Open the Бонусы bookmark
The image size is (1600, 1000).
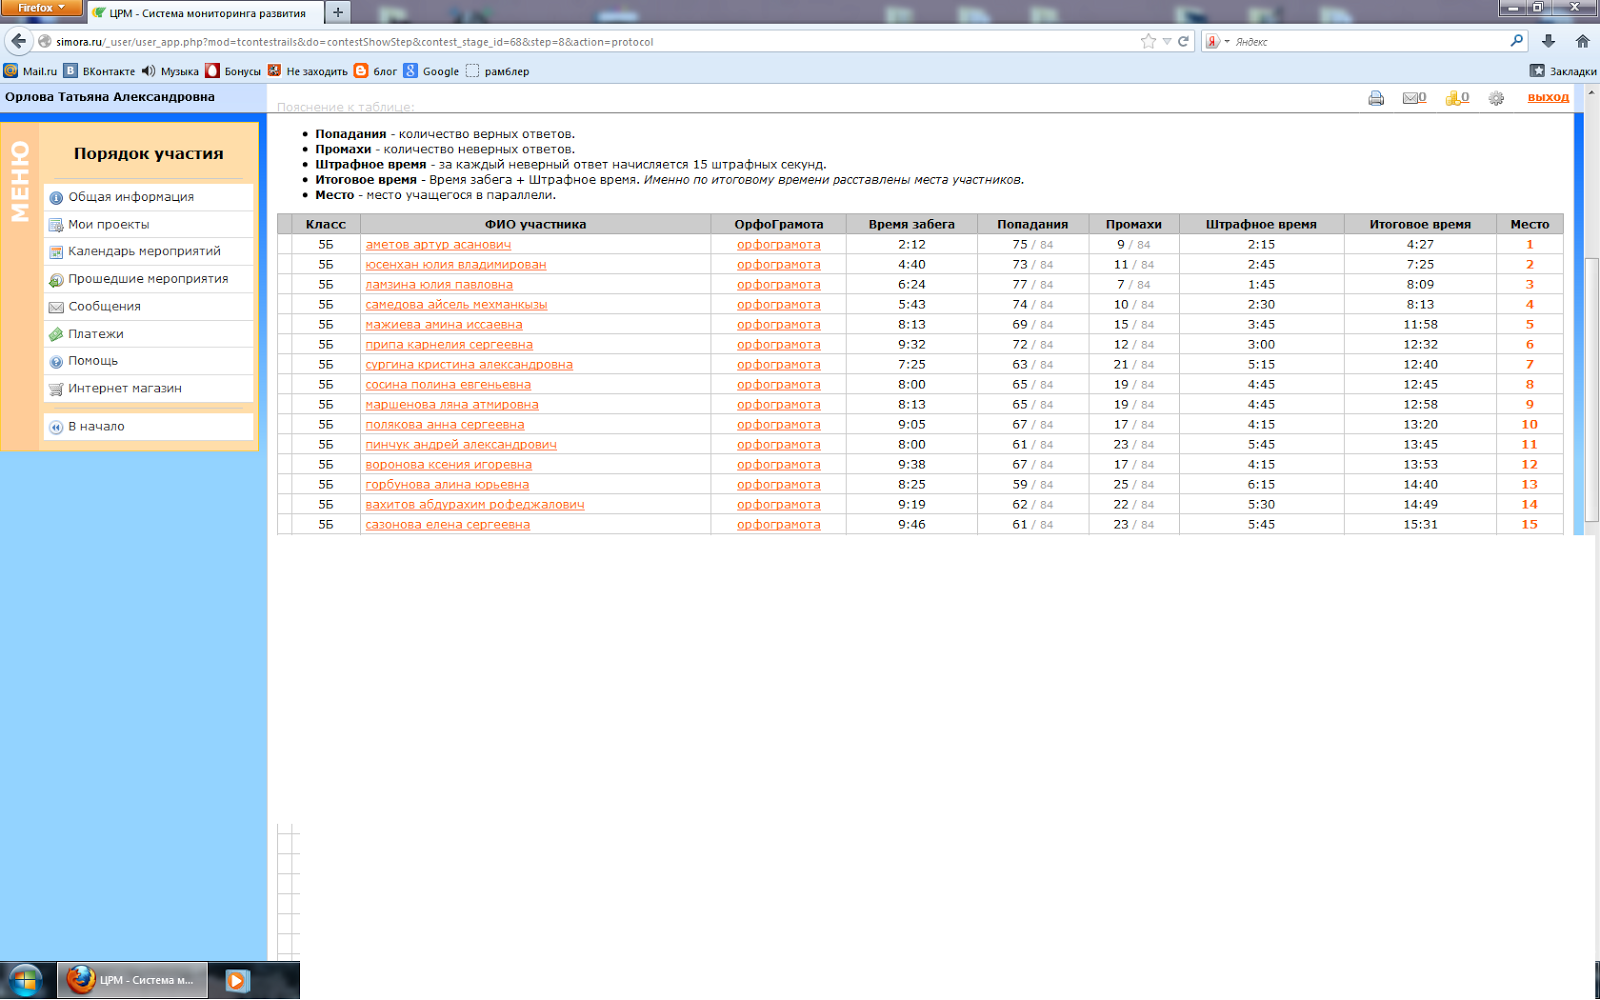click(233, 71)
